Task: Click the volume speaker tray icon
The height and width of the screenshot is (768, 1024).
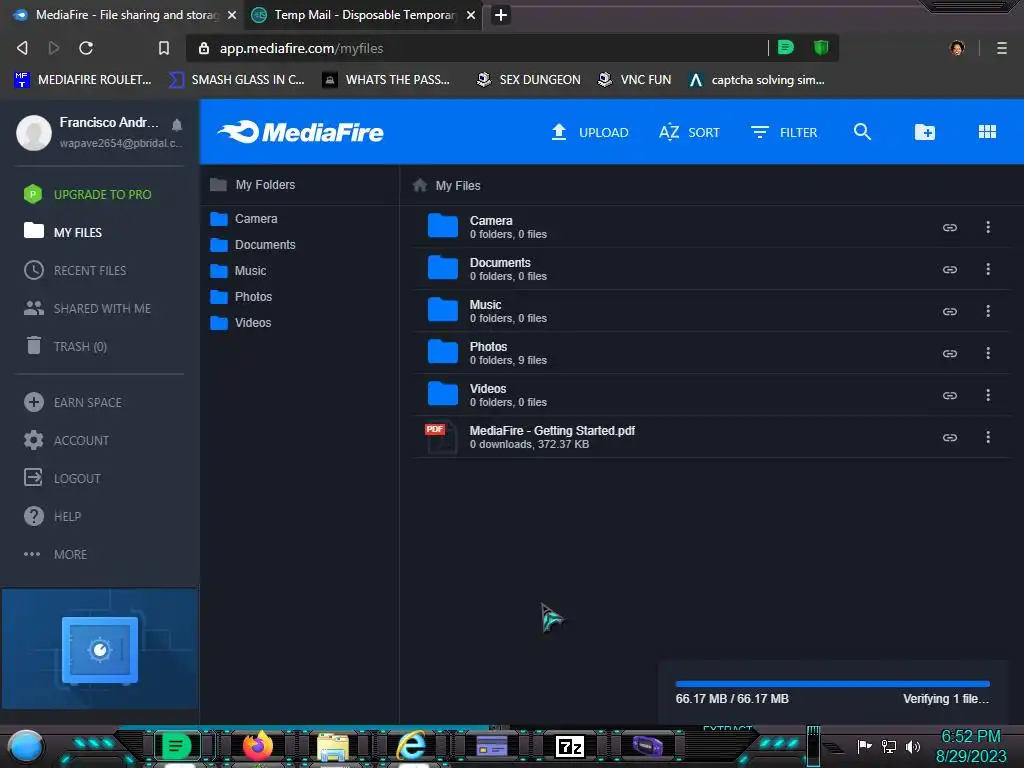Action: pyautogui.click(x=912, y=746)
